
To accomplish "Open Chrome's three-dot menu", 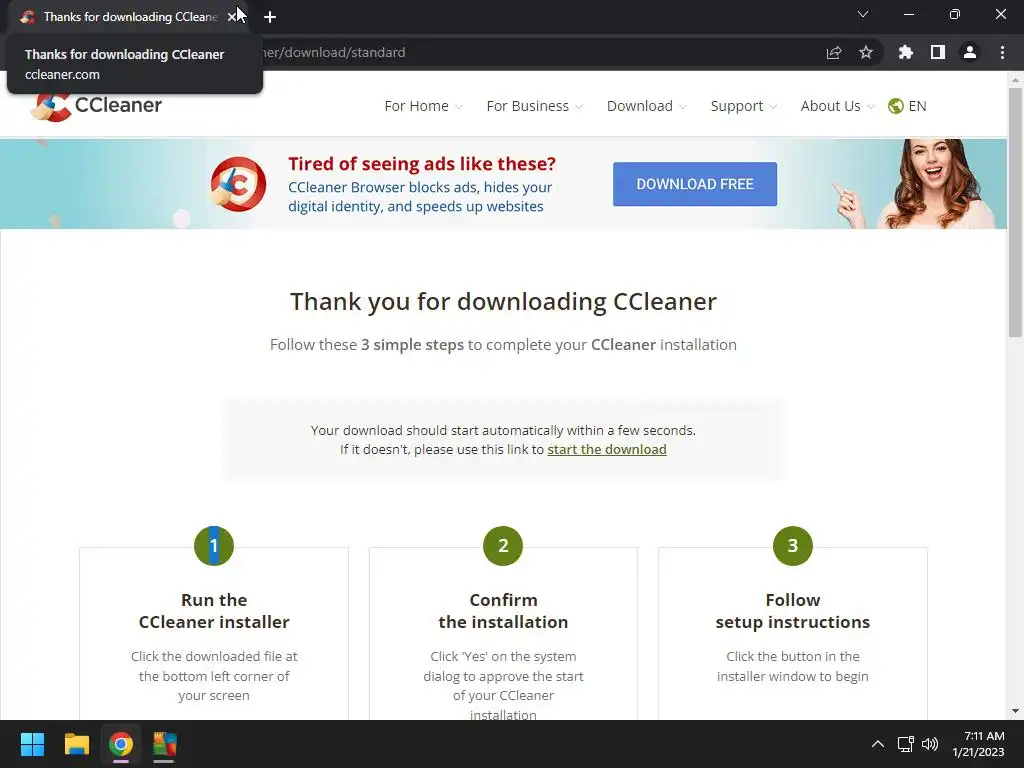I will click(1002, 52).
